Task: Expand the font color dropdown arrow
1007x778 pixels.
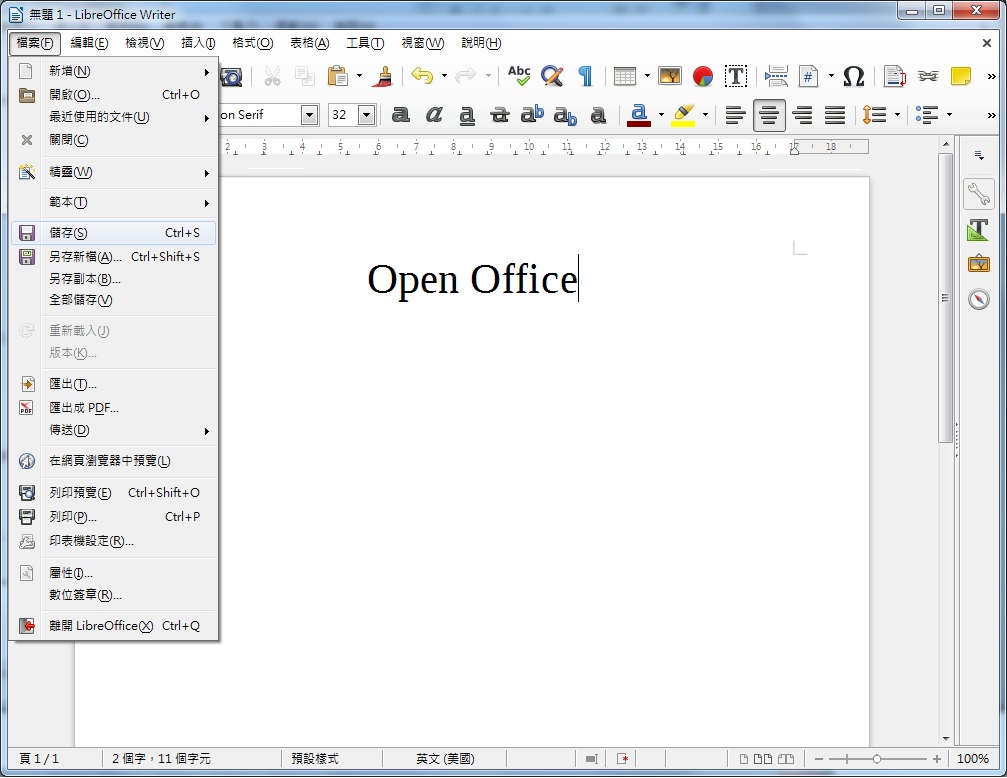Action: (x=661, y=115)
